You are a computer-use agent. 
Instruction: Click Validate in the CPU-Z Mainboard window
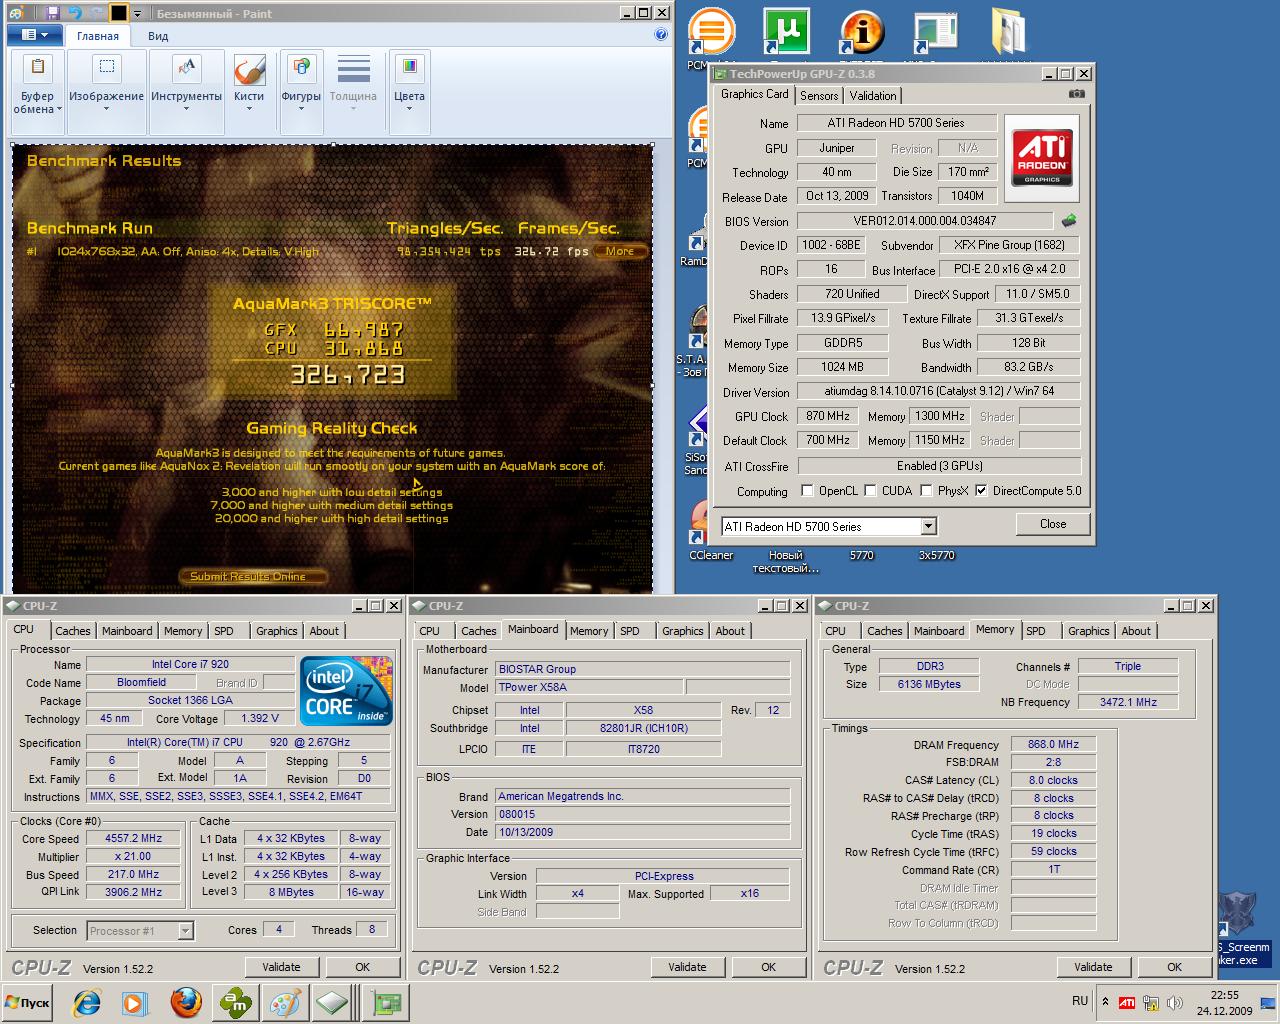(687, 967)
